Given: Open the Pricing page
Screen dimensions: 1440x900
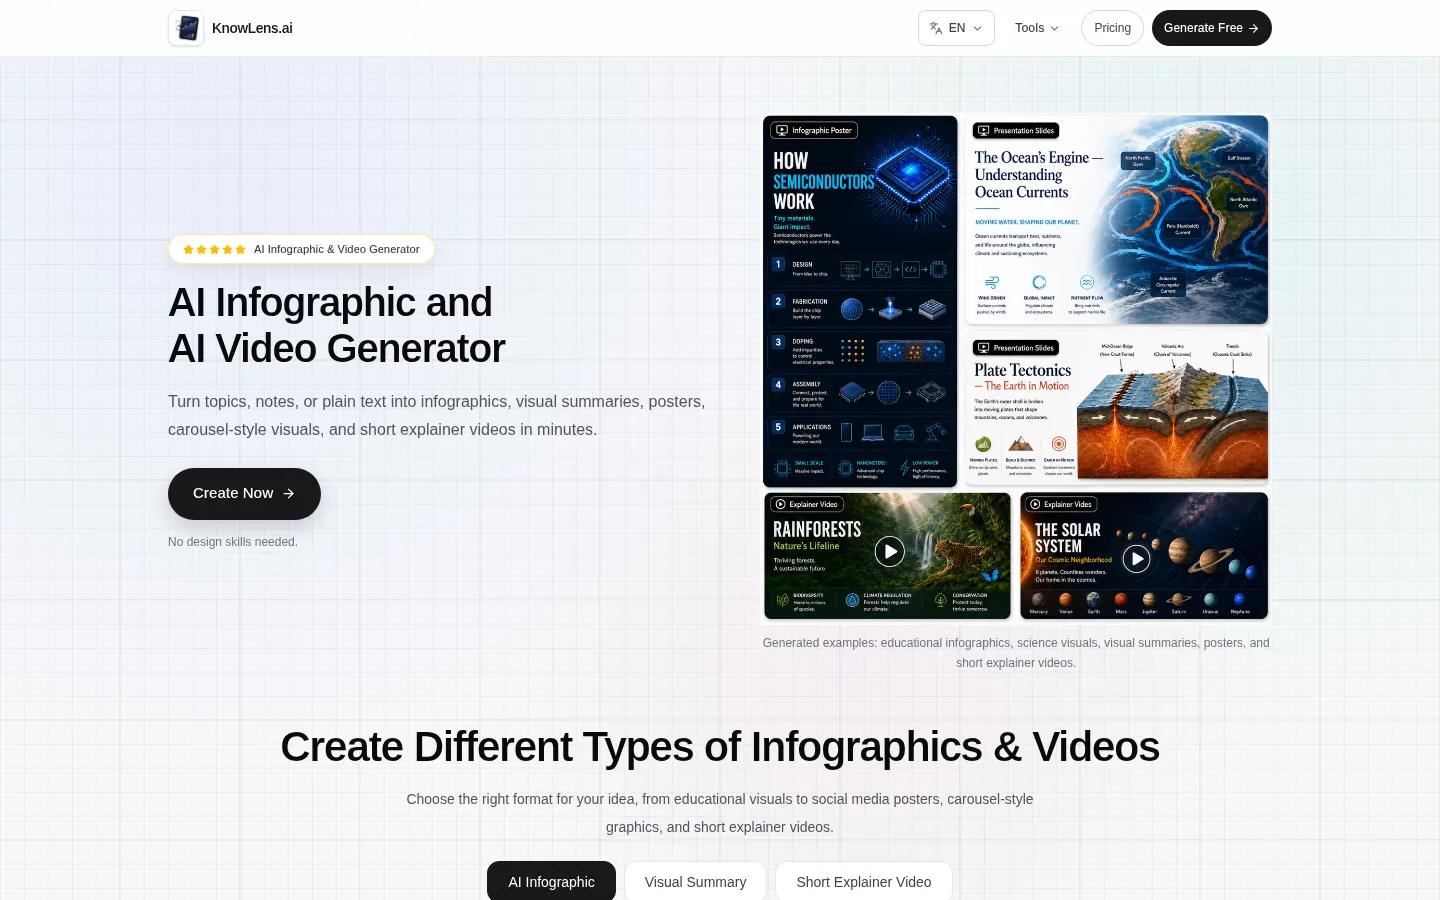Looking at the screenshot, I should [x=1112, y=28].
